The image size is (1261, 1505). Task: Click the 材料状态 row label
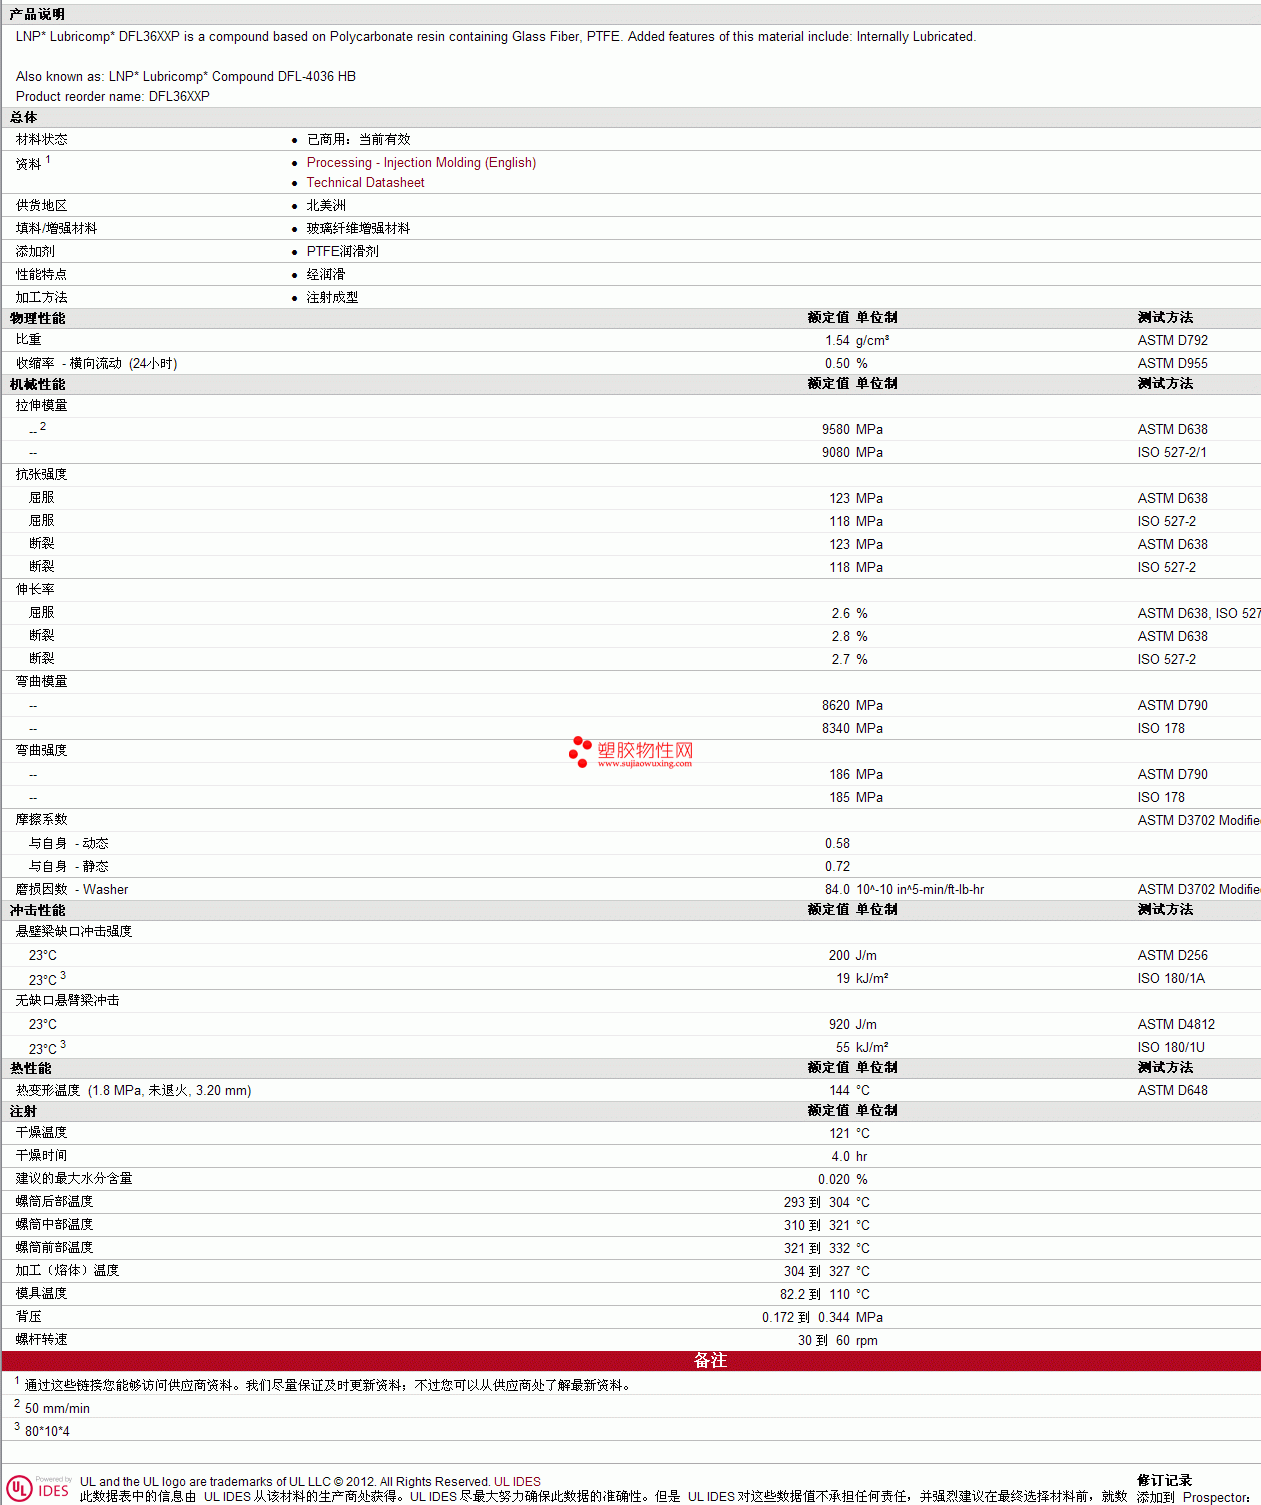coord(41,139)
